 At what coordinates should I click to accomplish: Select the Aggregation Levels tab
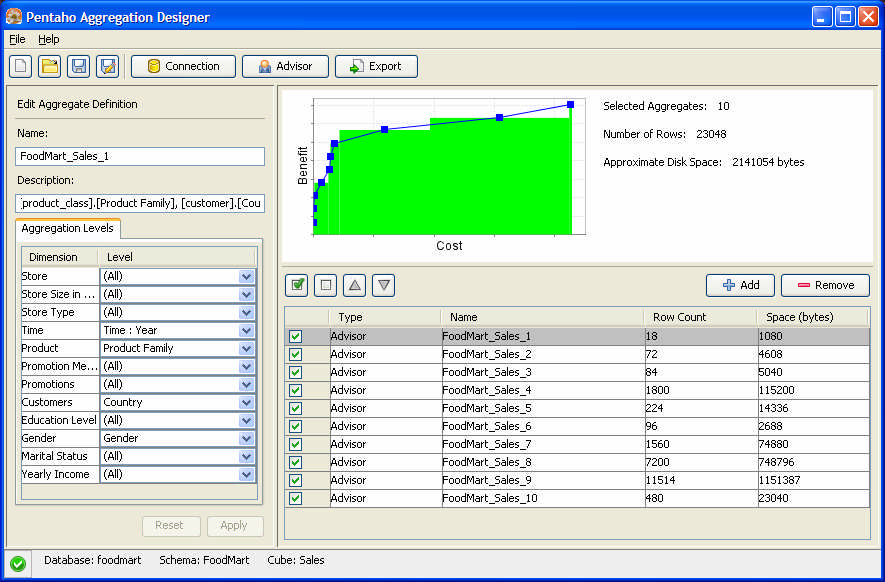coord(68,228)
